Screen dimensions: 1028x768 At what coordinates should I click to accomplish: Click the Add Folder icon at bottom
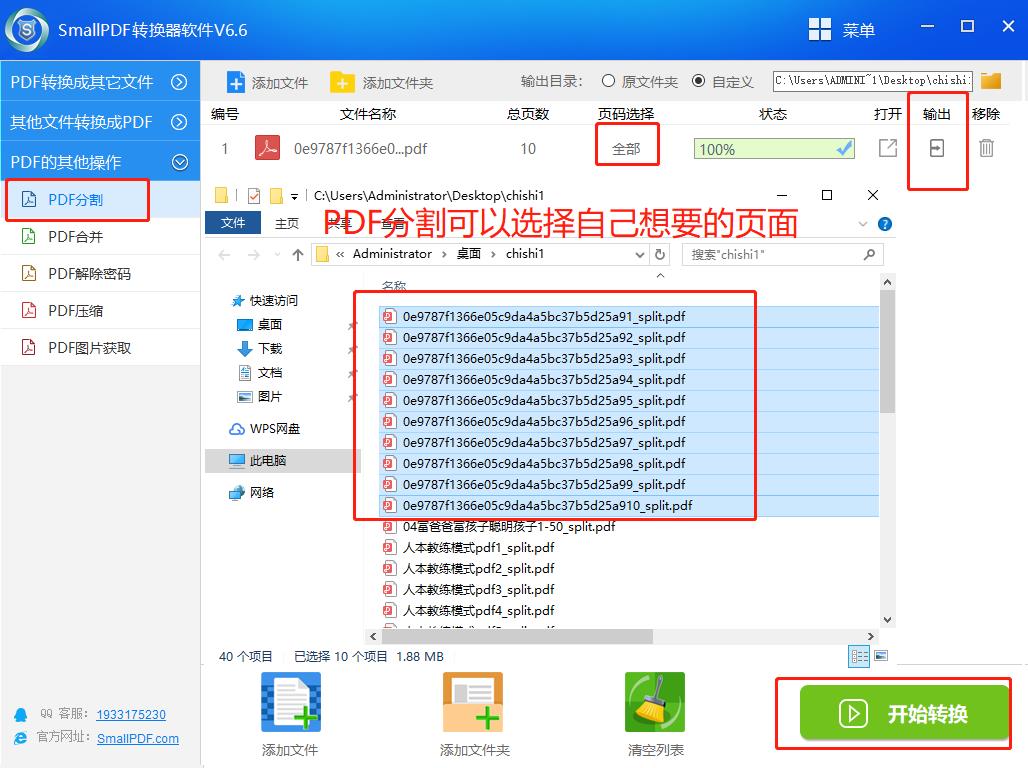[473, 702]
